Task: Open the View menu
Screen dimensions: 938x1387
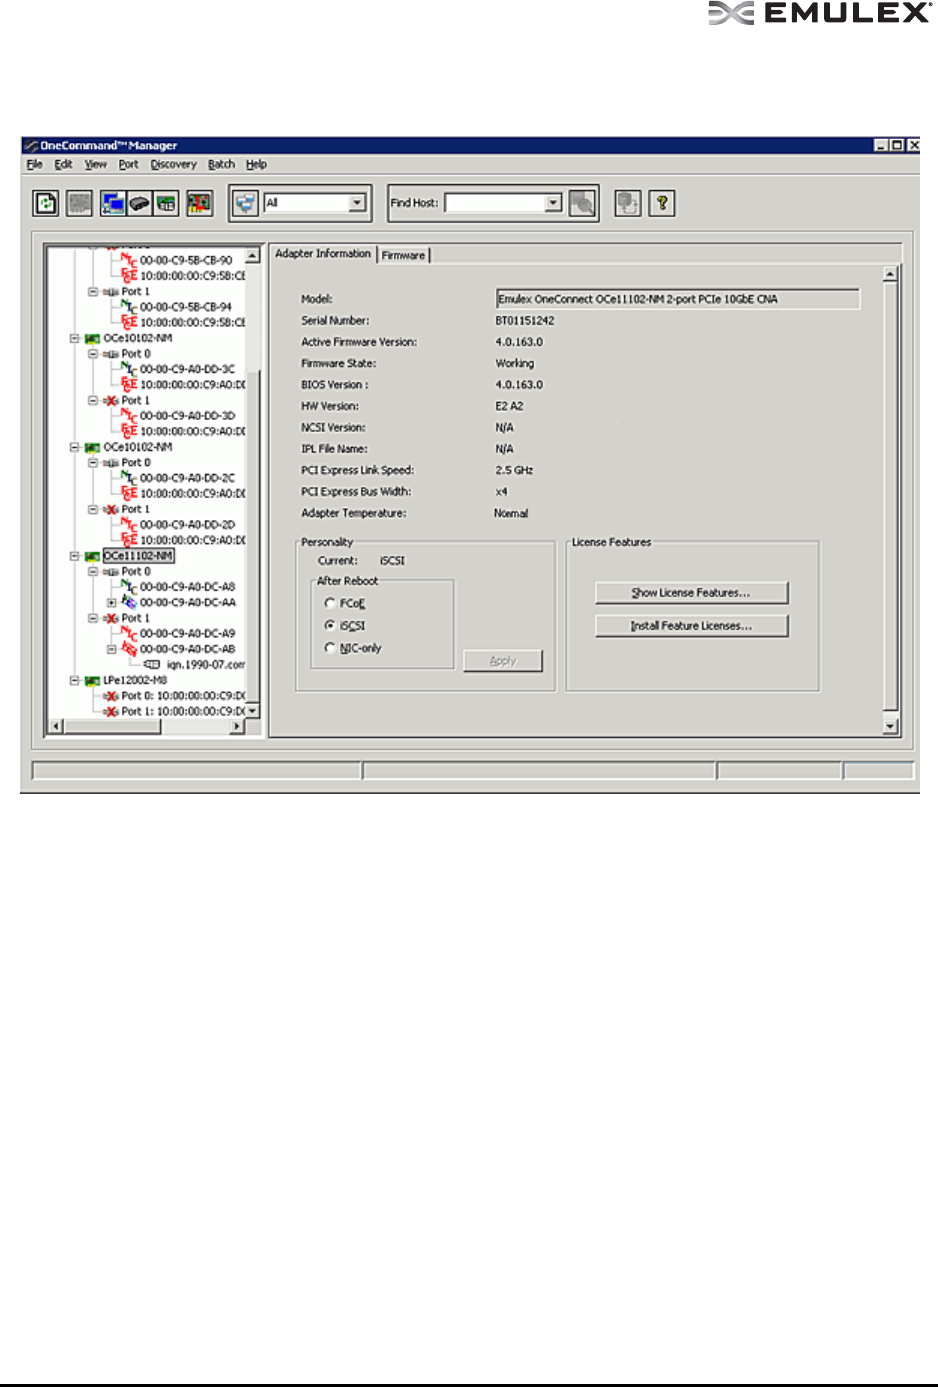Action: 96,165
